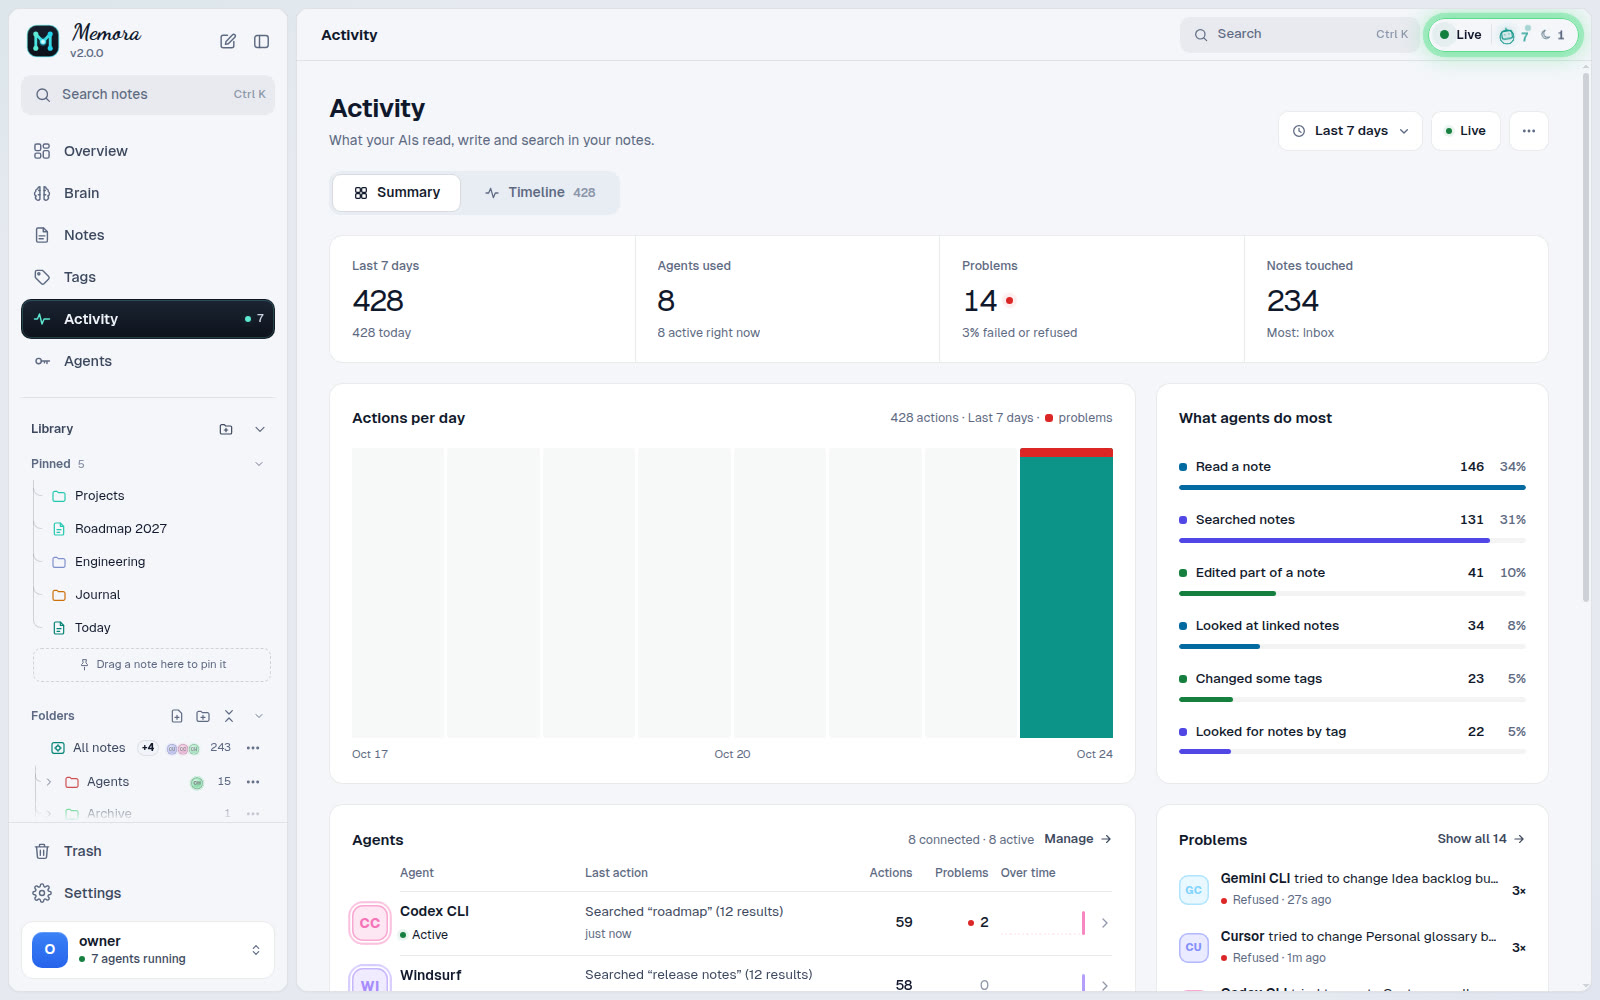The image size is (1600, 1000).
Task: Open Agents in the sidebar navigation
Action: (x=148, y=361)
